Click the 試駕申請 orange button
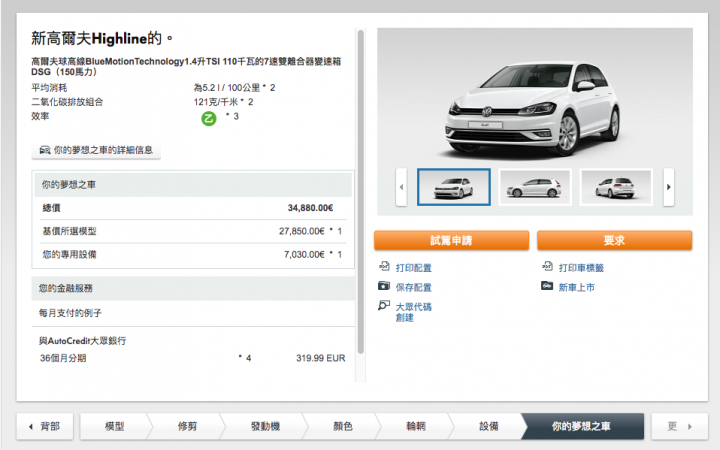 (x=451, y=240)
